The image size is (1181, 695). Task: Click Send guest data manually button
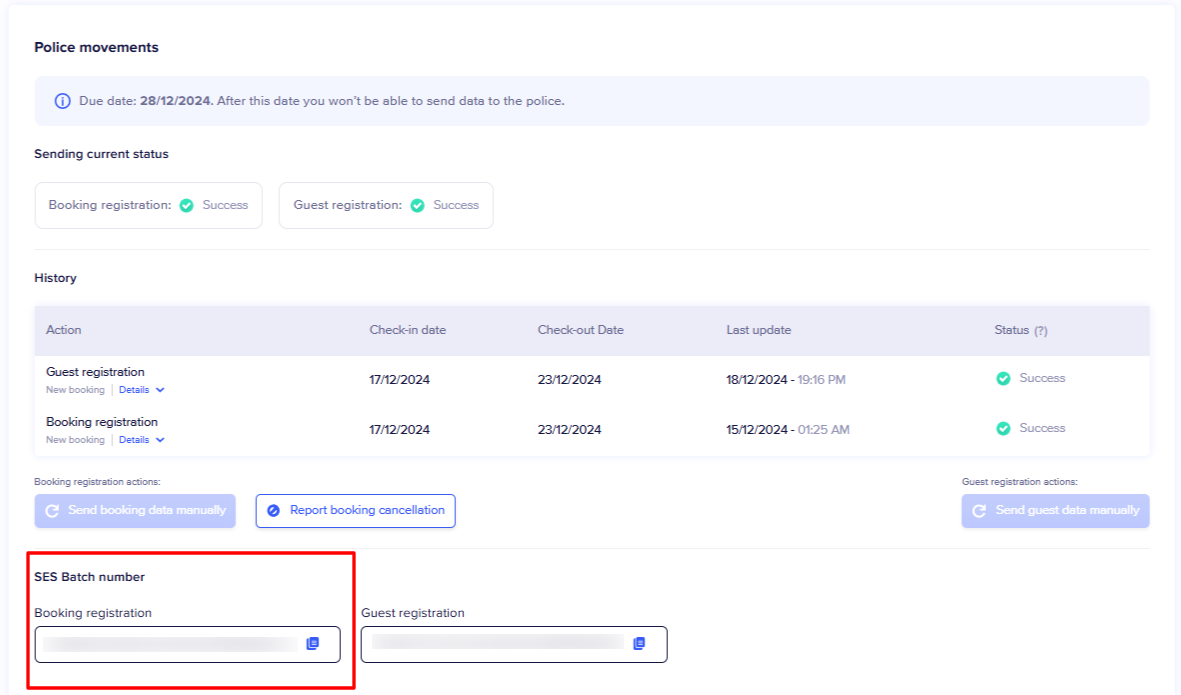pyautogui.click(x=1055, y=510)
